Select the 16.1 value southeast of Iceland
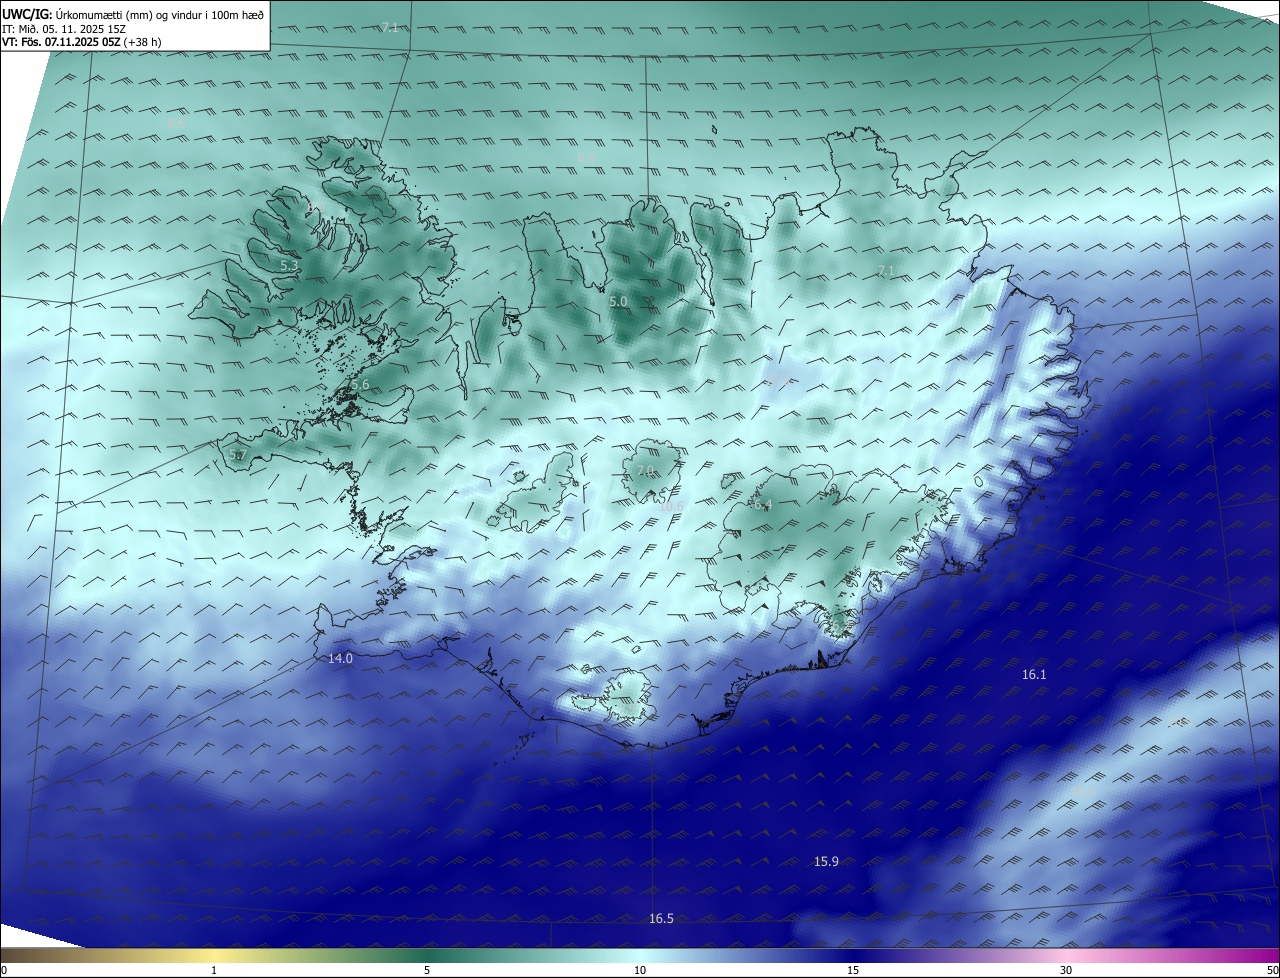 (1034, 675)
